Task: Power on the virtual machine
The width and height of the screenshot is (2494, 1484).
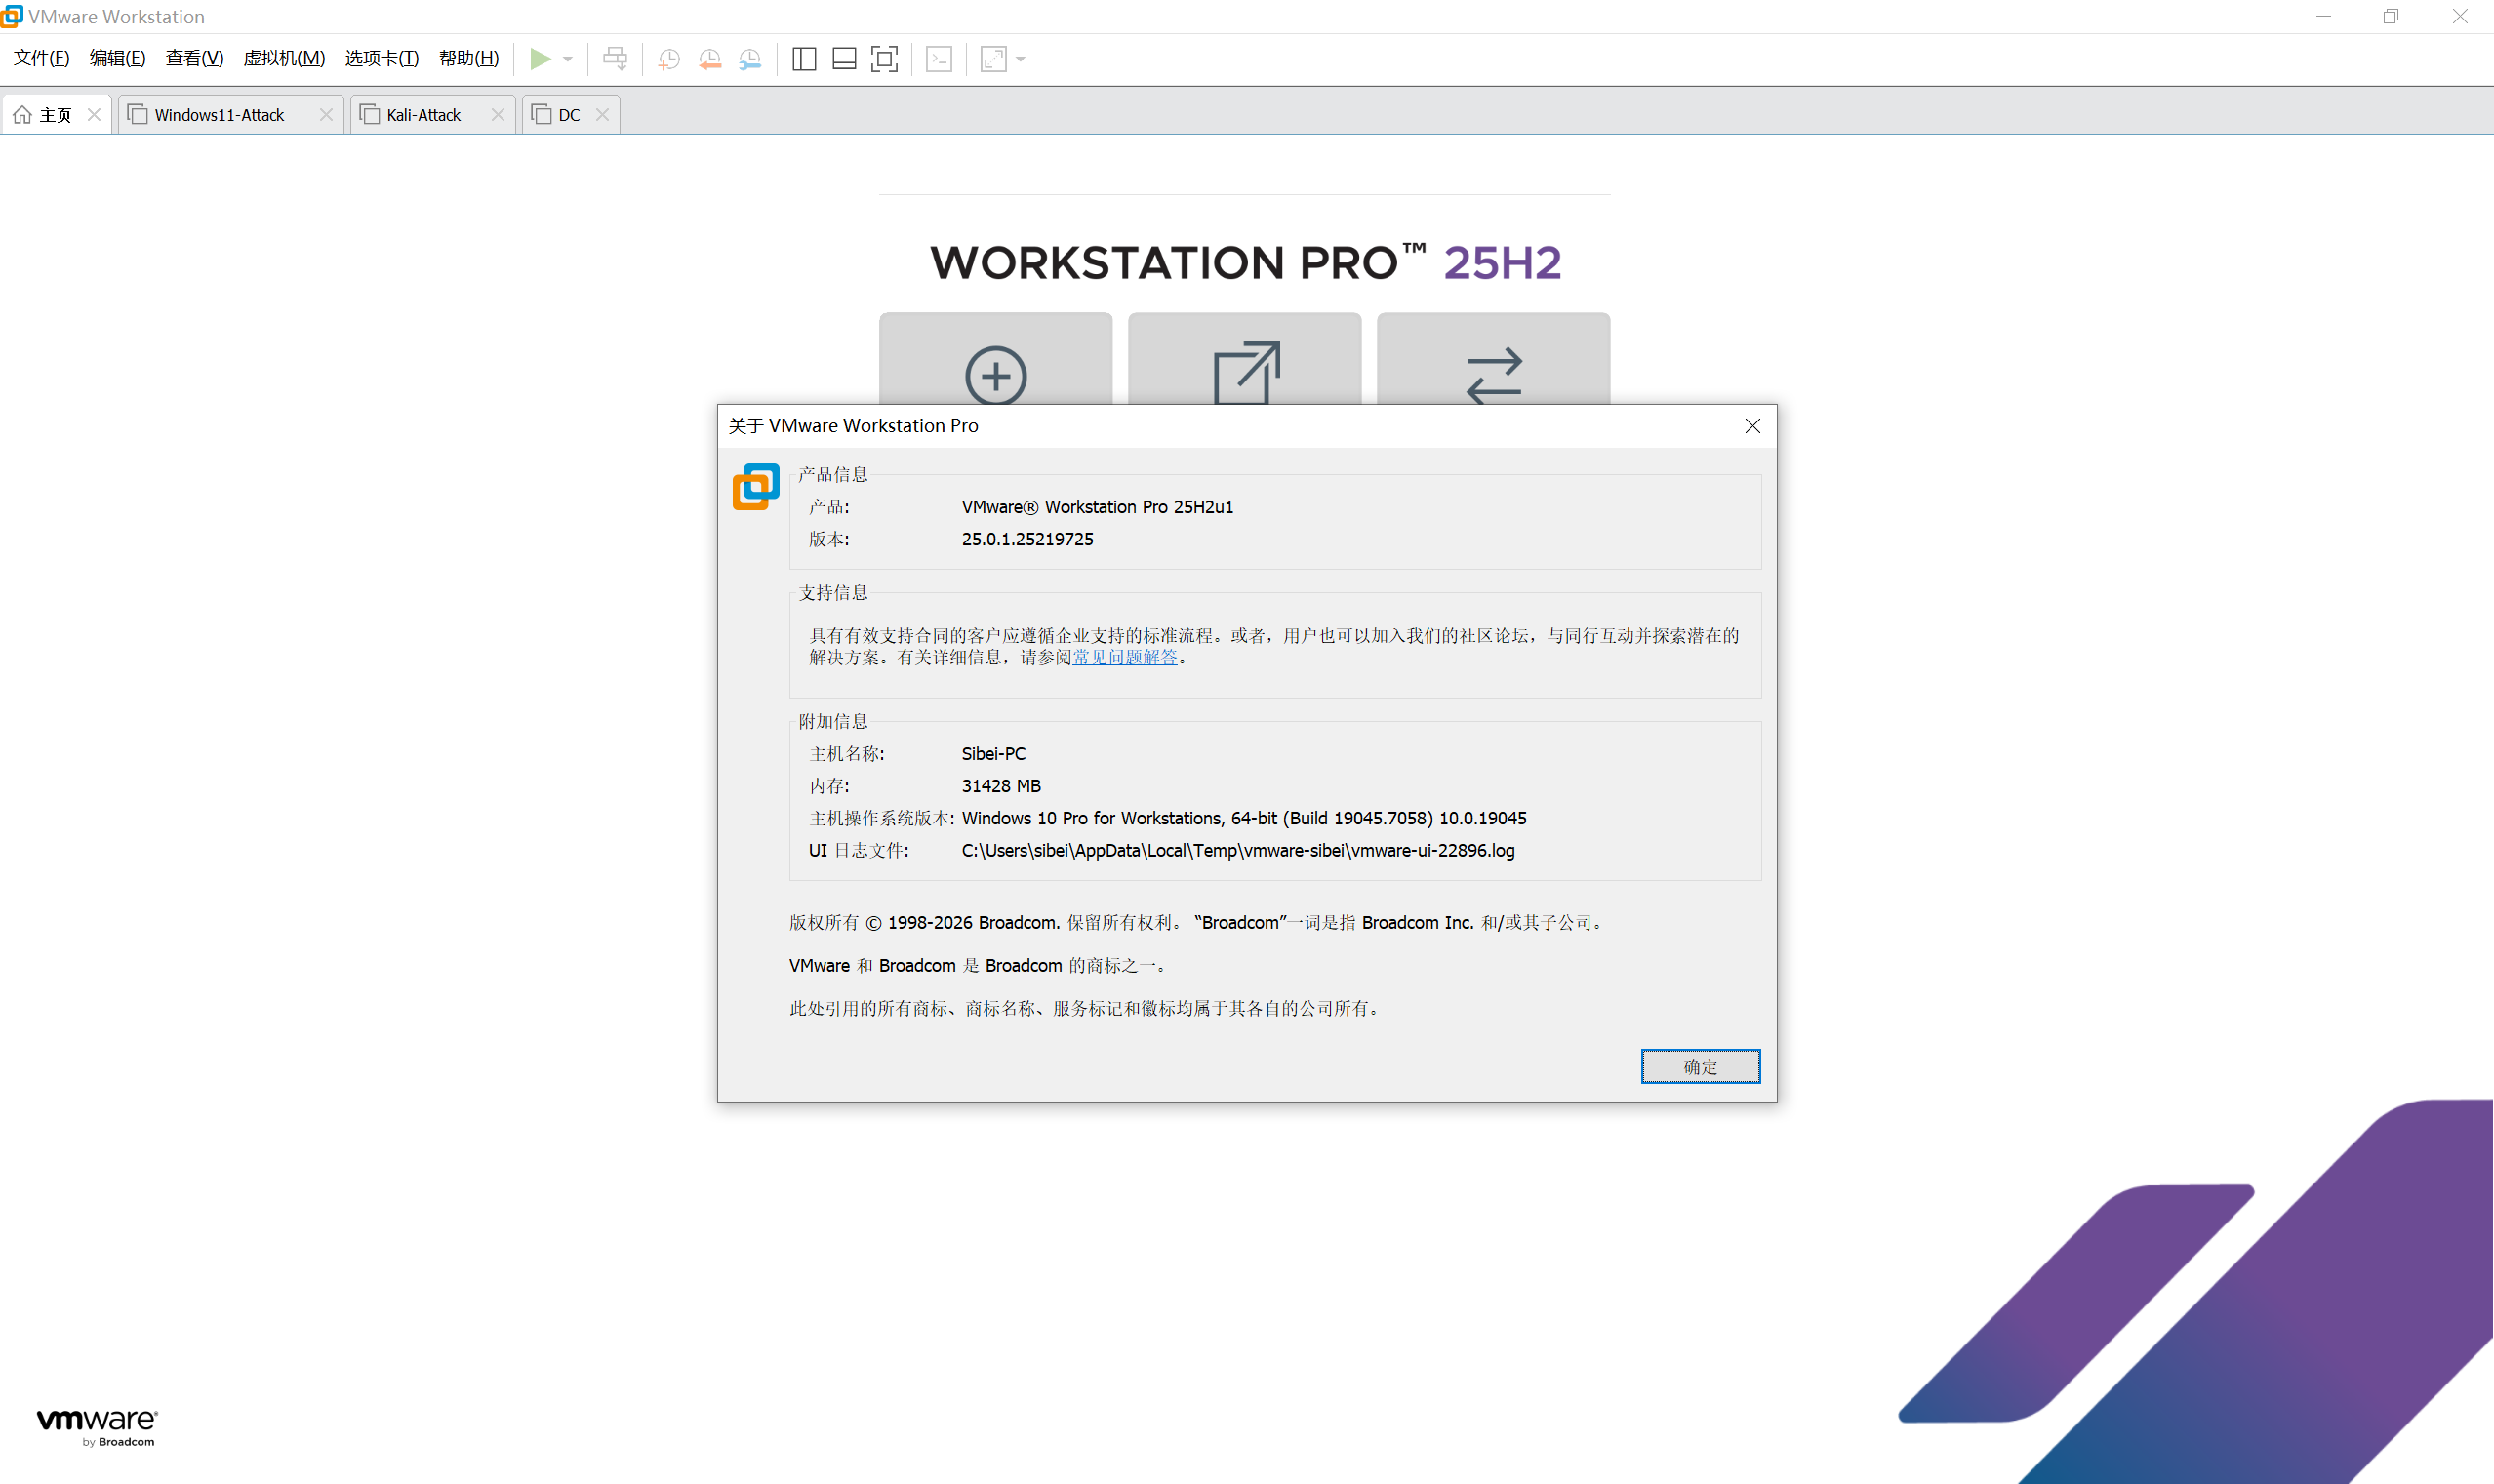Action: point(541,59)
